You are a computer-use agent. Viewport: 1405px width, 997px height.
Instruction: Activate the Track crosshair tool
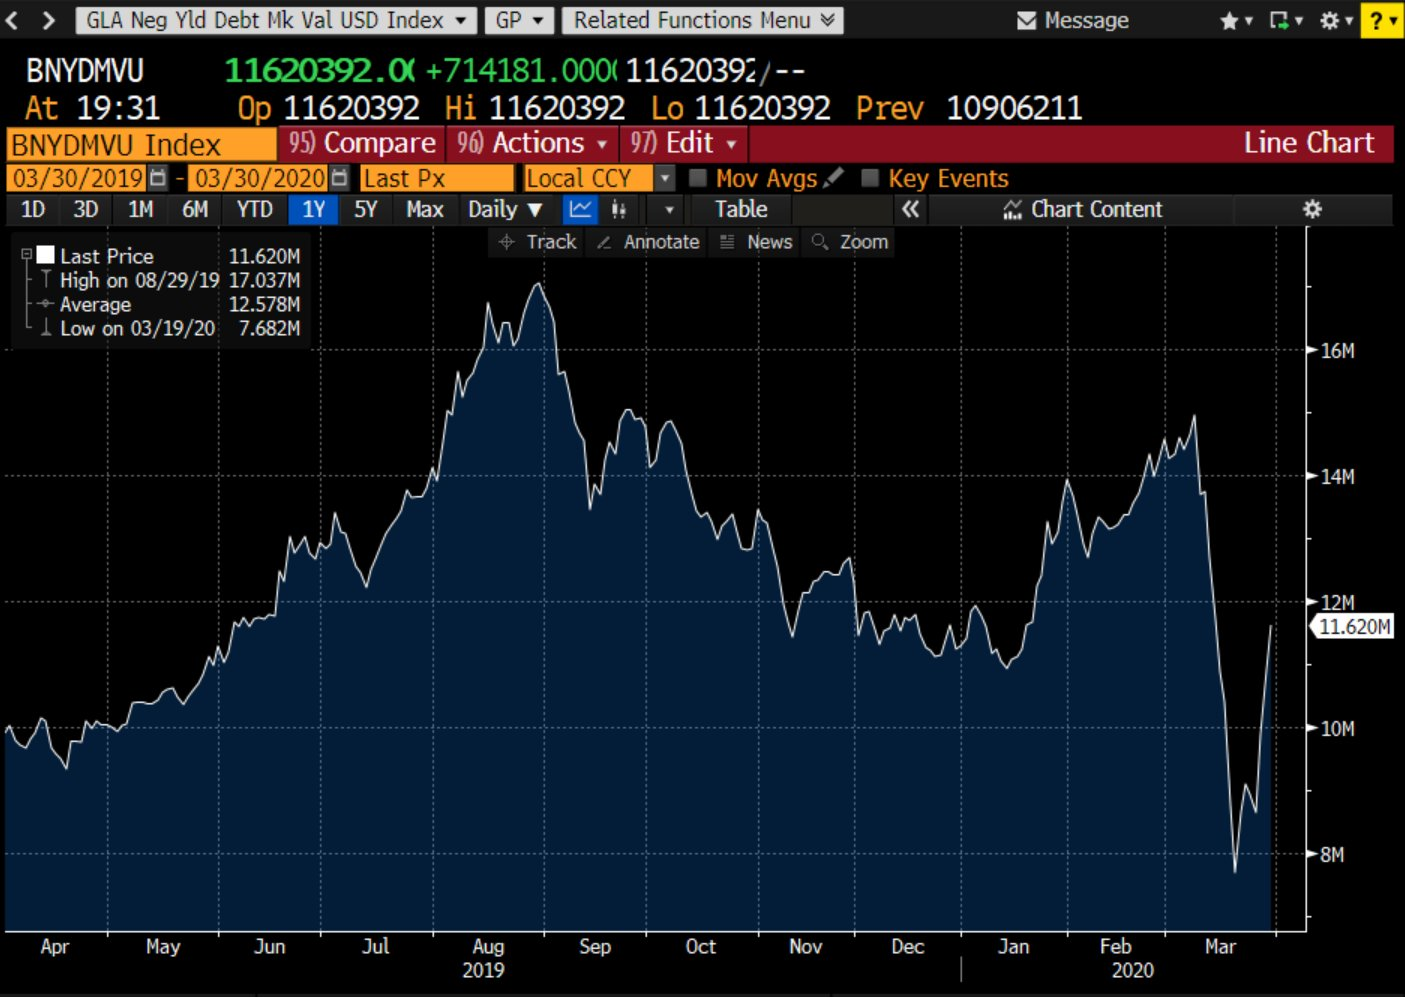click(x=538, y=242)
